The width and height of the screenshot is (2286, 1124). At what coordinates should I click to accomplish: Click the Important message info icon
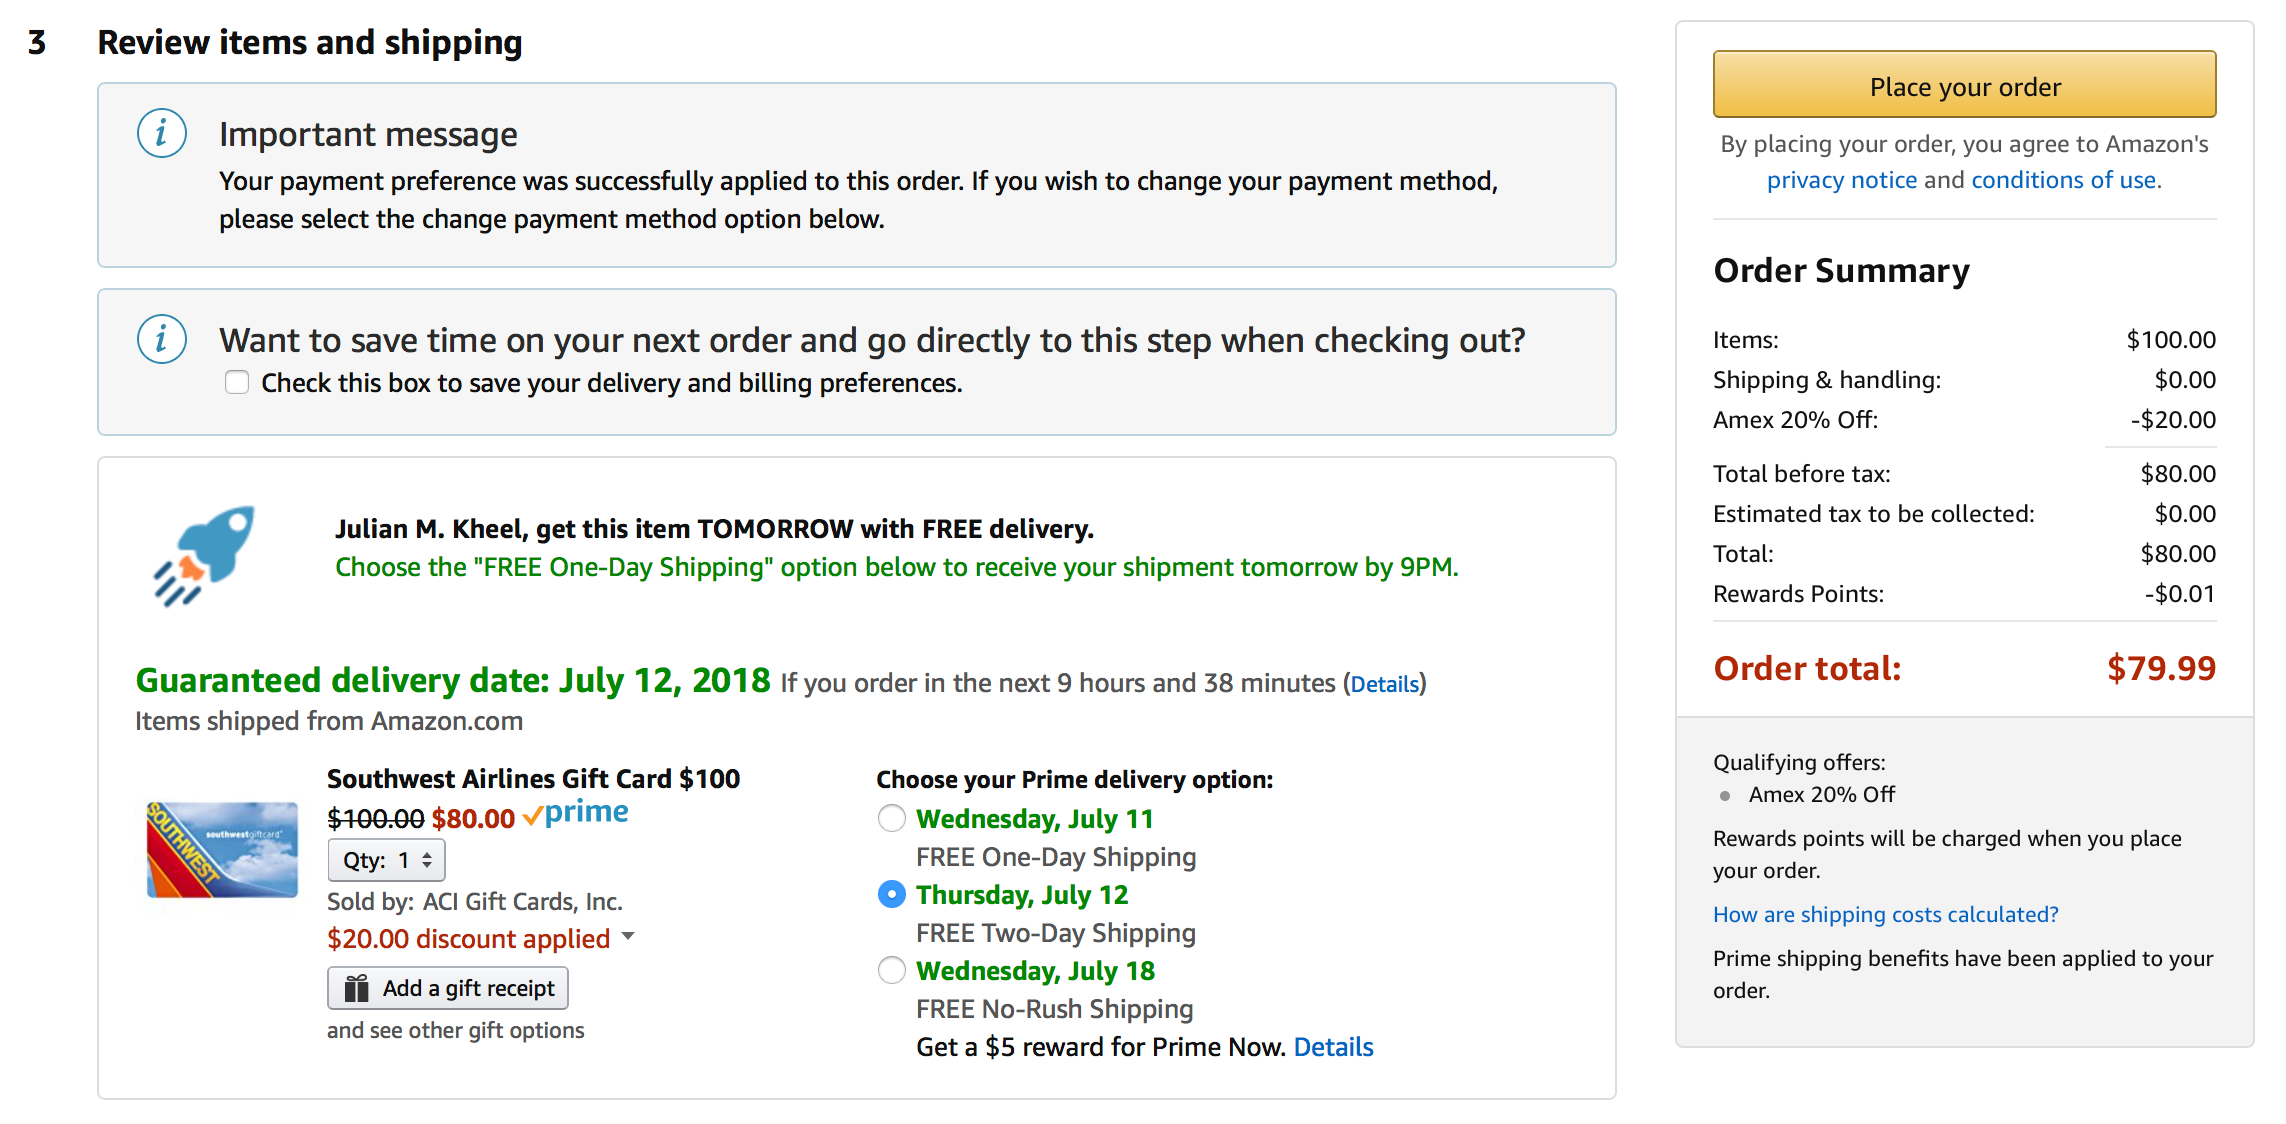click(162, 134)
